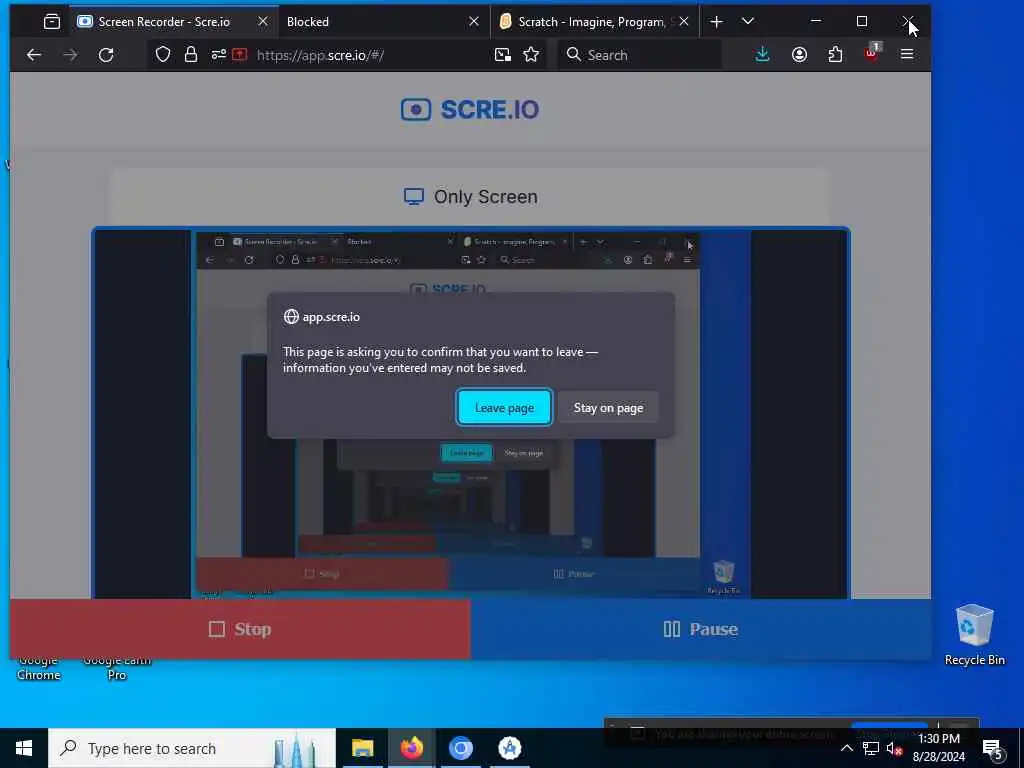
Task: Bookmark this page with the star icon
Action: click(531, 55)
